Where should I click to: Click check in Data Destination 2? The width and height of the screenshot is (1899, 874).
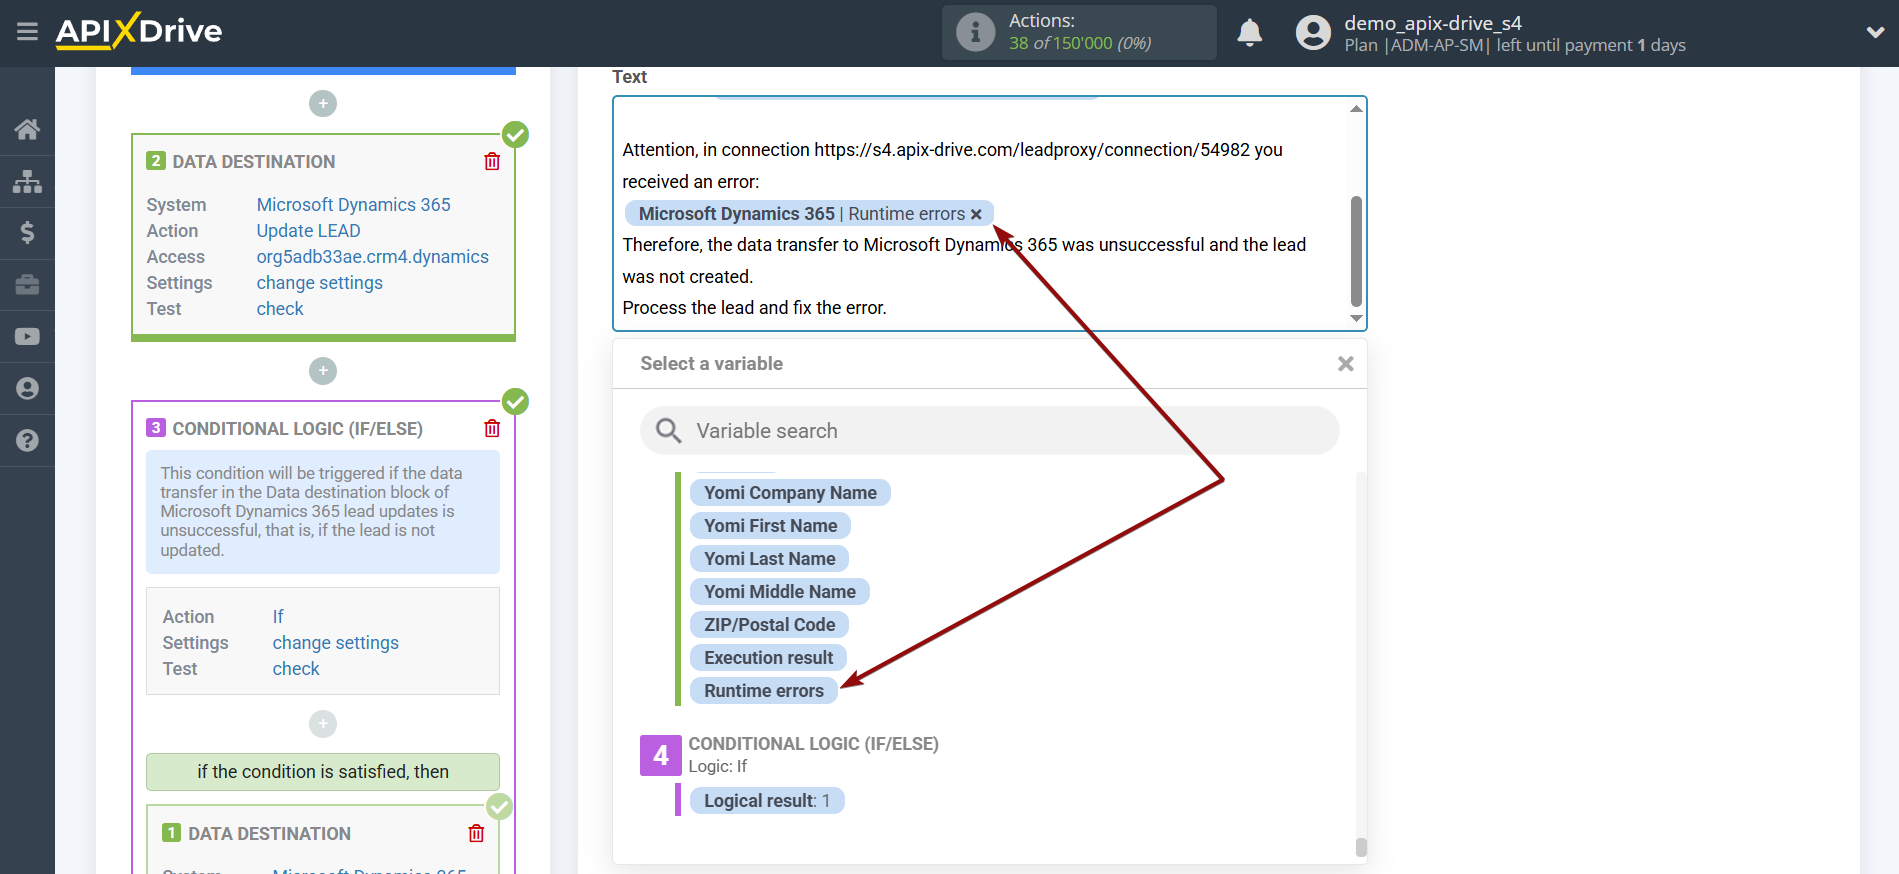point(280,309)
